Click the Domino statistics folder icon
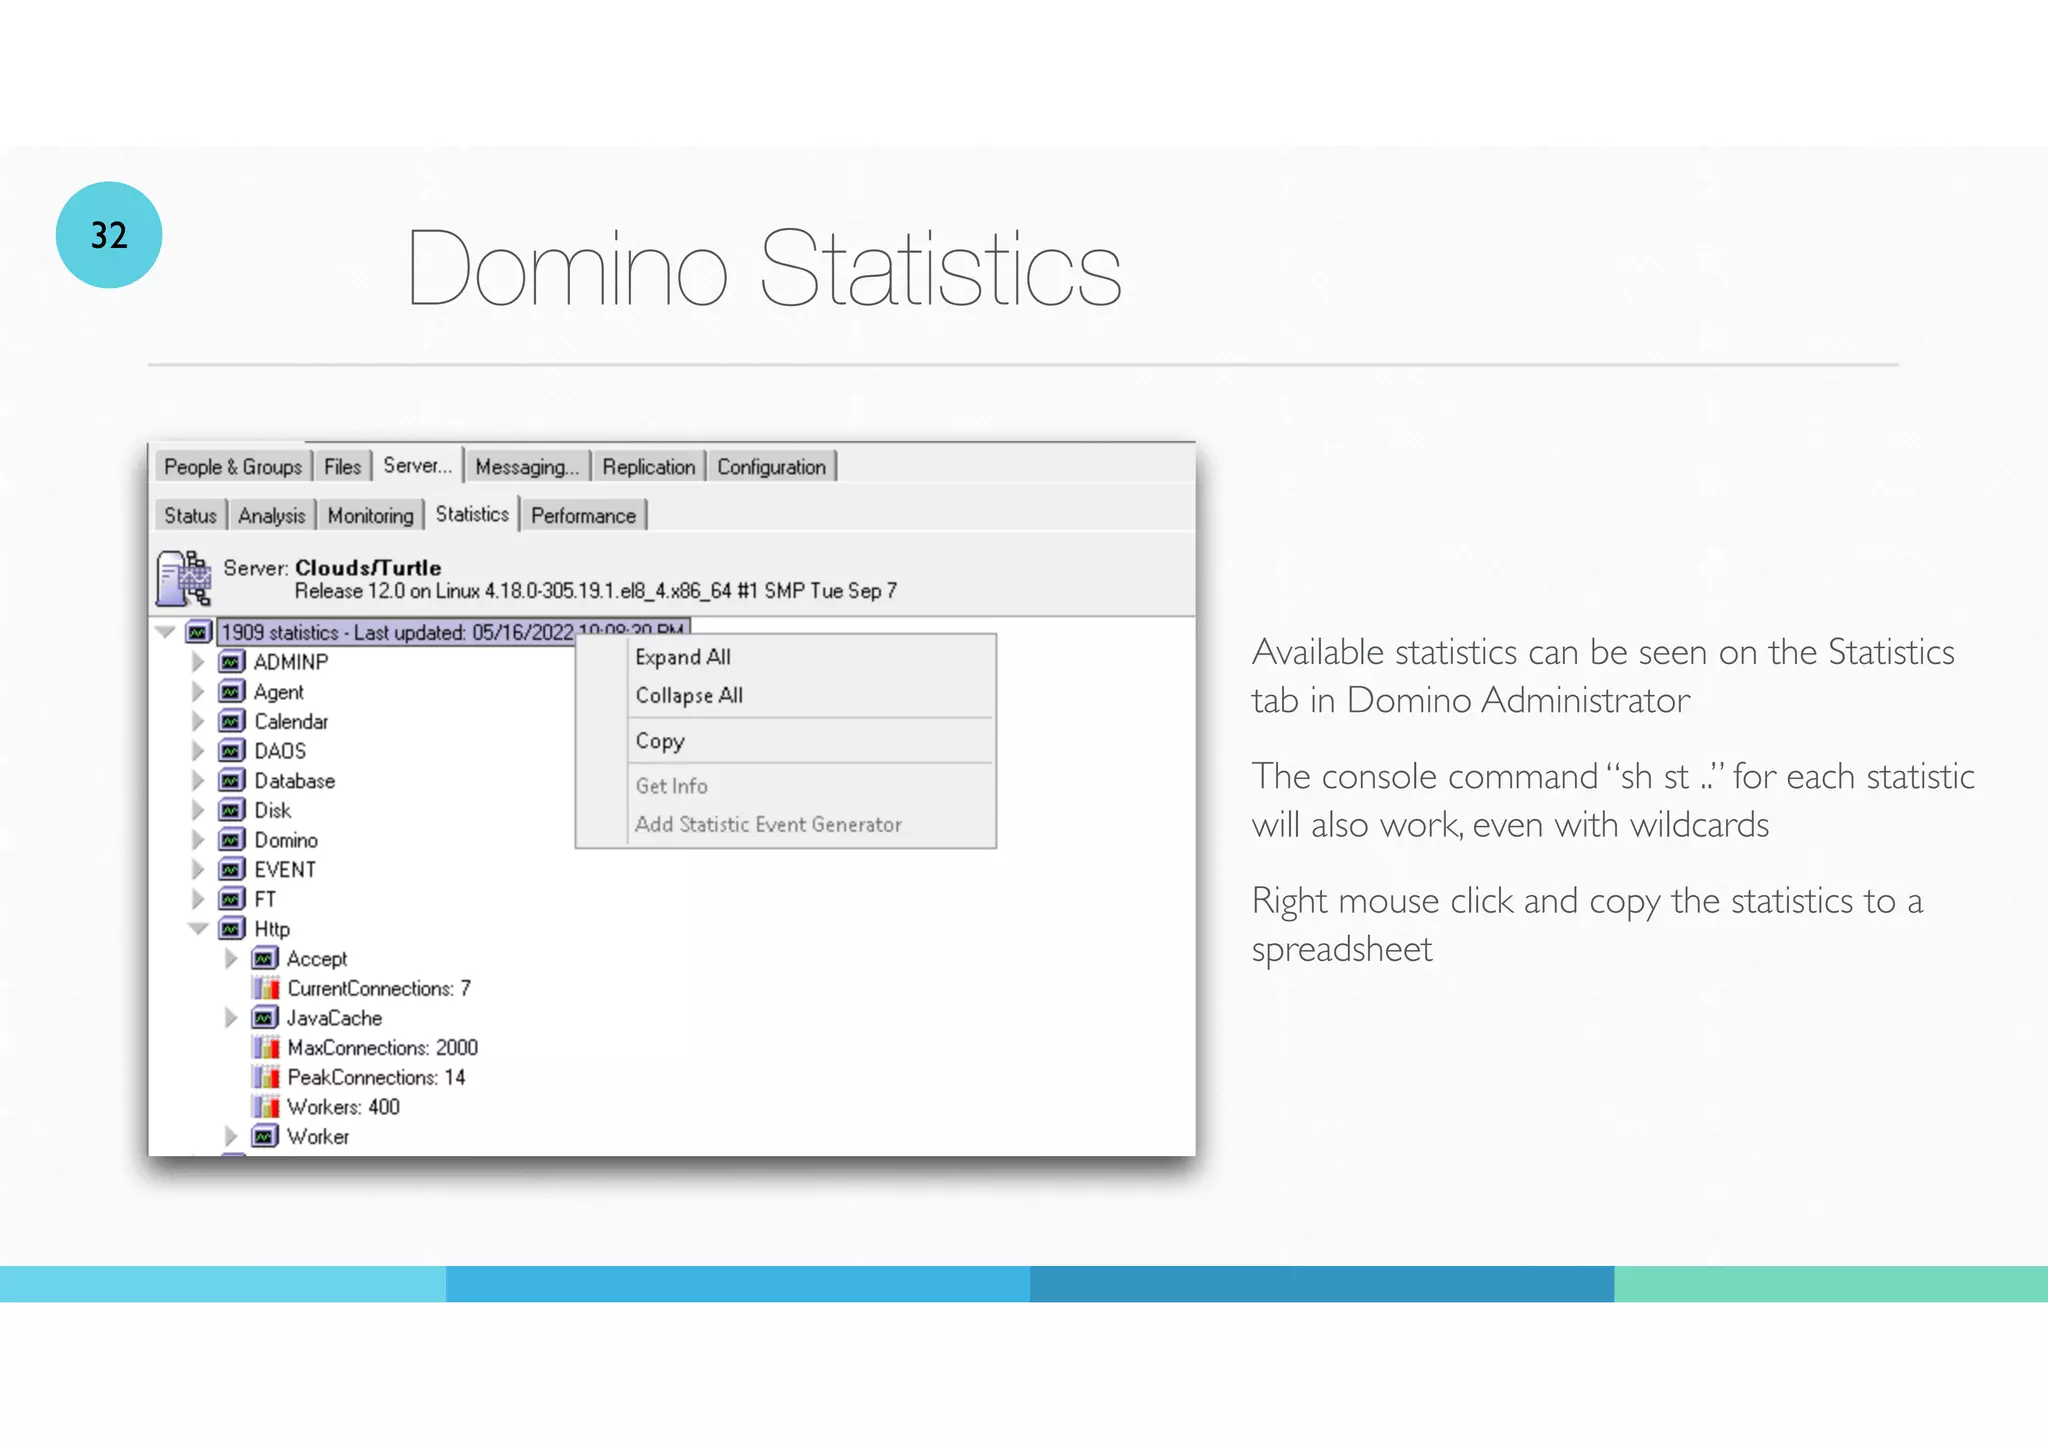The width and height of the screenshot is (2048, 1448). [232, 840]
